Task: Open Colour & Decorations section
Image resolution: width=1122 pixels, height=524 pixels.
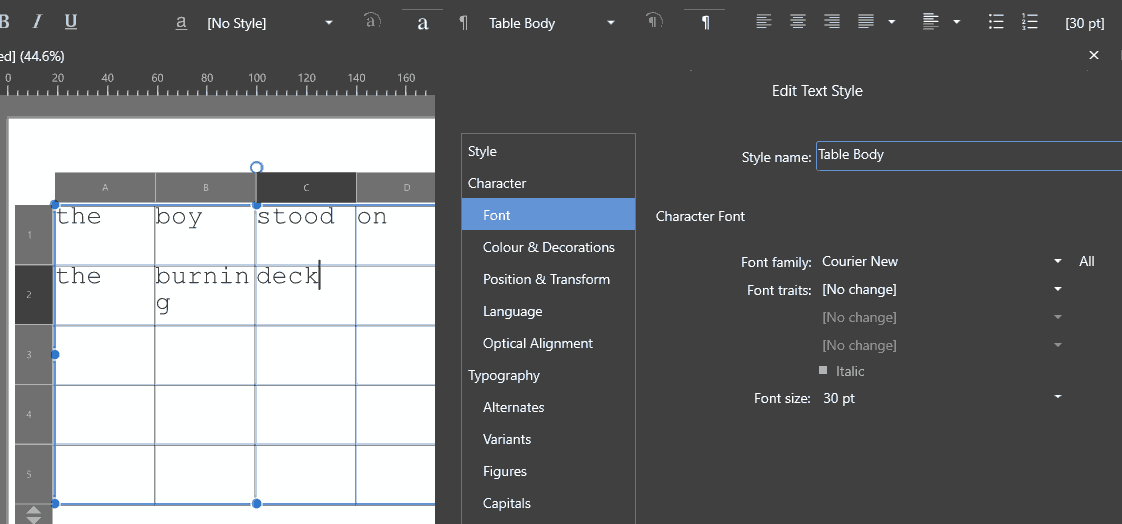Action: pyautogui.click(x=548, y=247)
